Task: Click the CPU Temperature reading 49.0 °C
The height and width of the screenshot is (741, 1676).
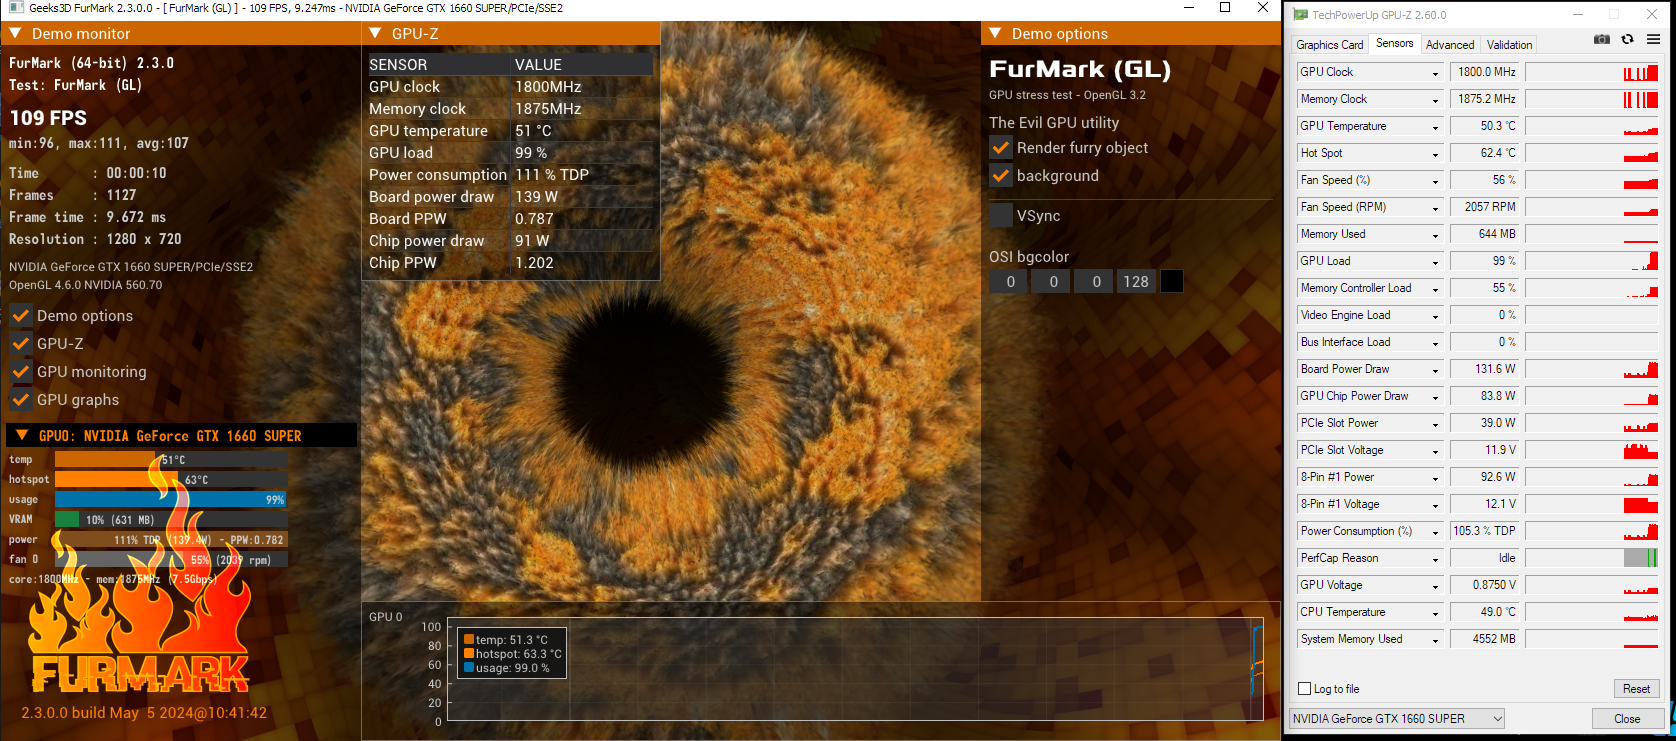Action: tap(1482, 612)
